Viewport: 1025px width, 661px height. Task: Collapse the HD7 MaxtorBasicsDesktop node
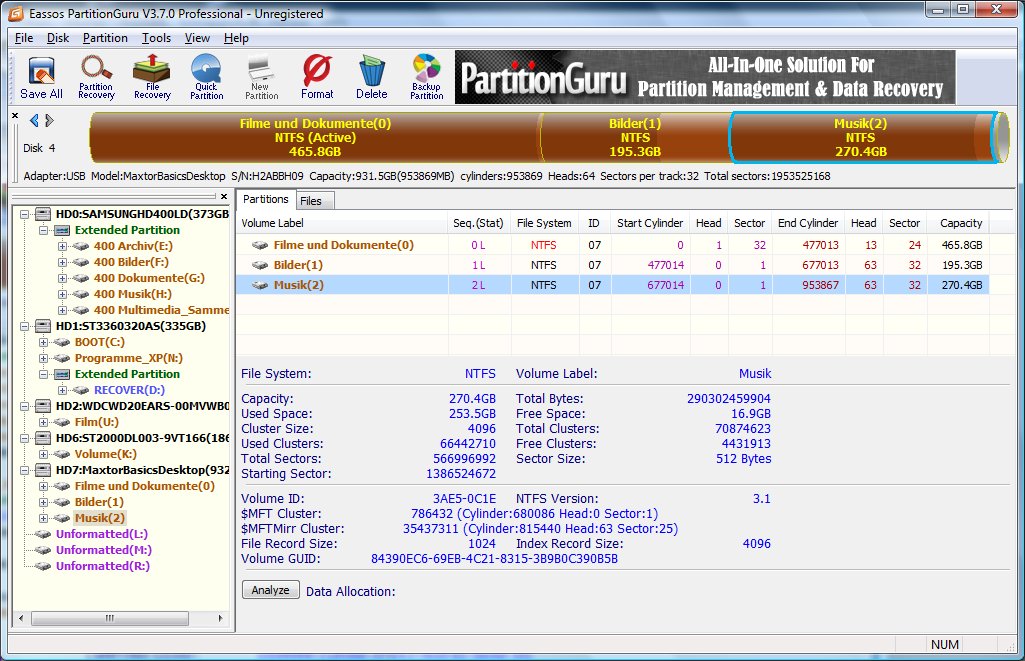point(25,471)
